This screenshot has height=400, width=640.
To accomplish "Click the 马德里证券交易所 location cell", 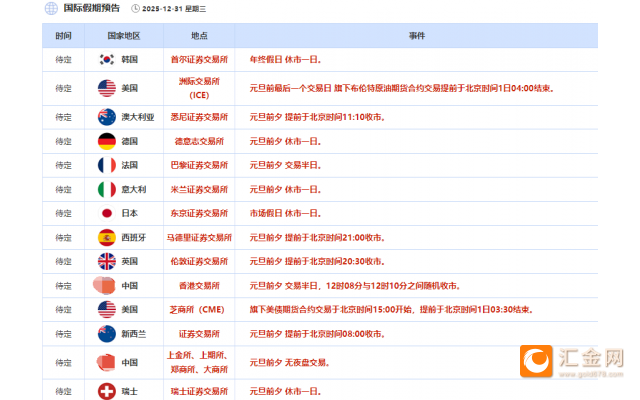I will coord(199,238).
